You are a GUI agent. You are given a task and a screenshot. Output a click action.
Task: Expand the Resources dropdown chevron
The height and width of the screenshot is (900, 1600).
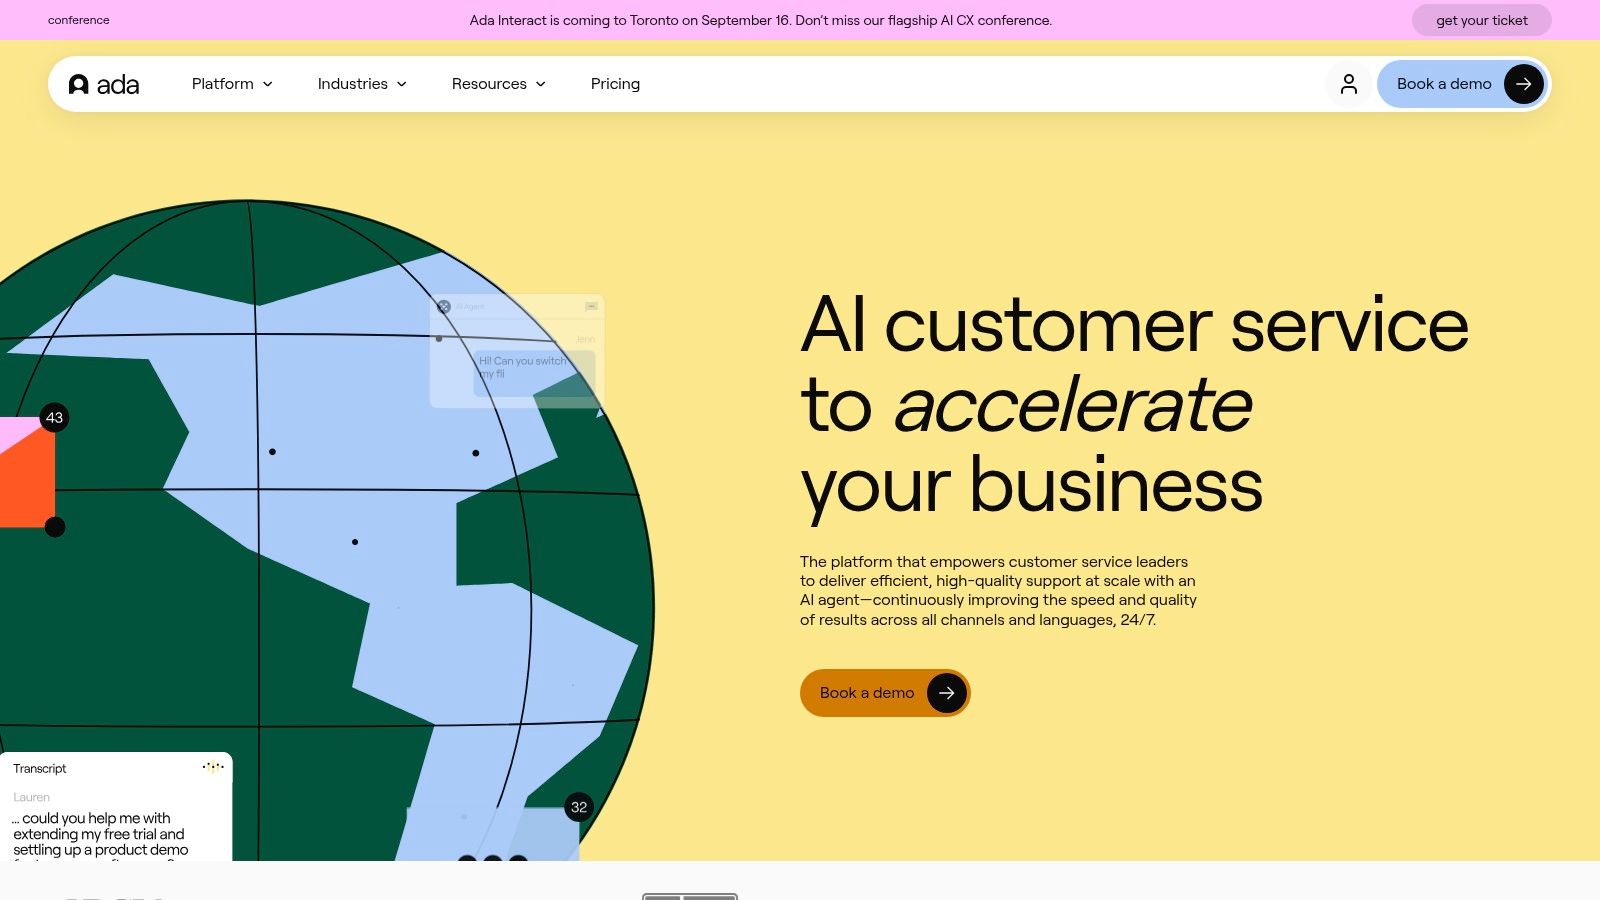click(541, 84)
